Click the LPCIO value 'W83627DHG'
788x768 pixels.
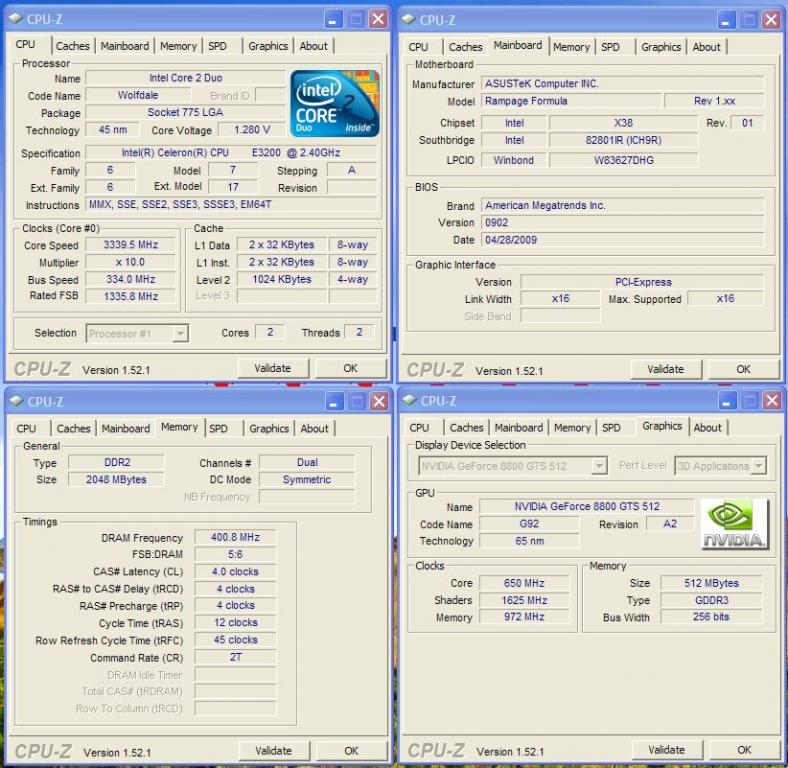pos(624,160)
